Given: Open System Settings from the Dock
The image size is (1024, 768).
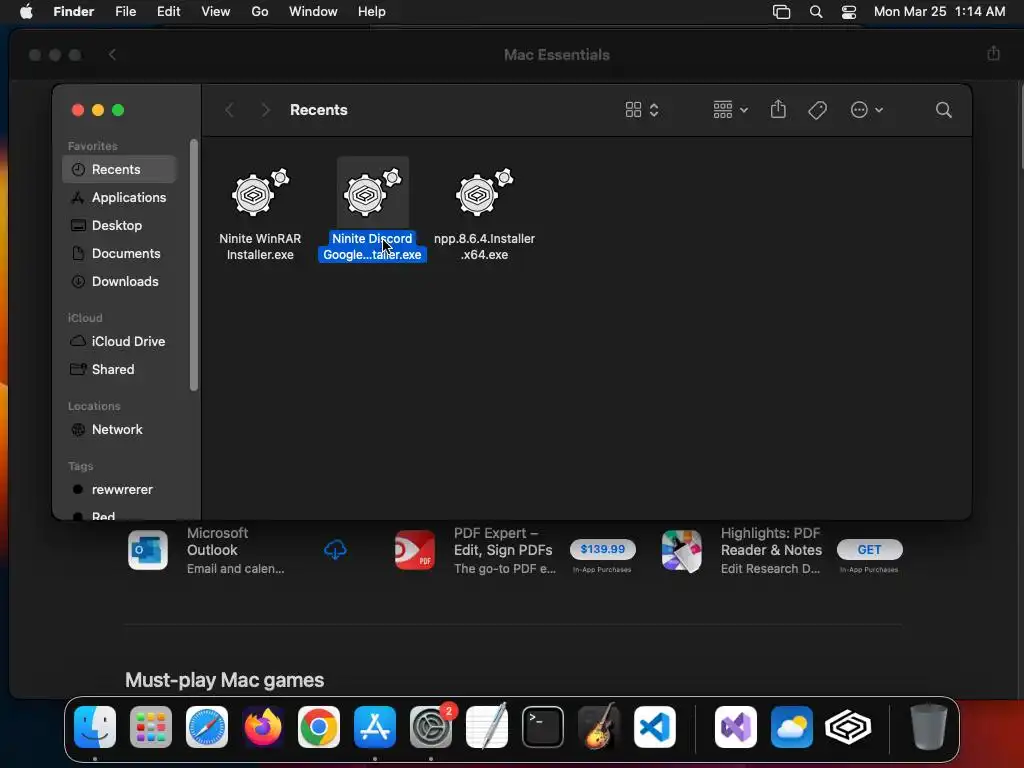Looking at the screenshot, I should pos(431,727).
